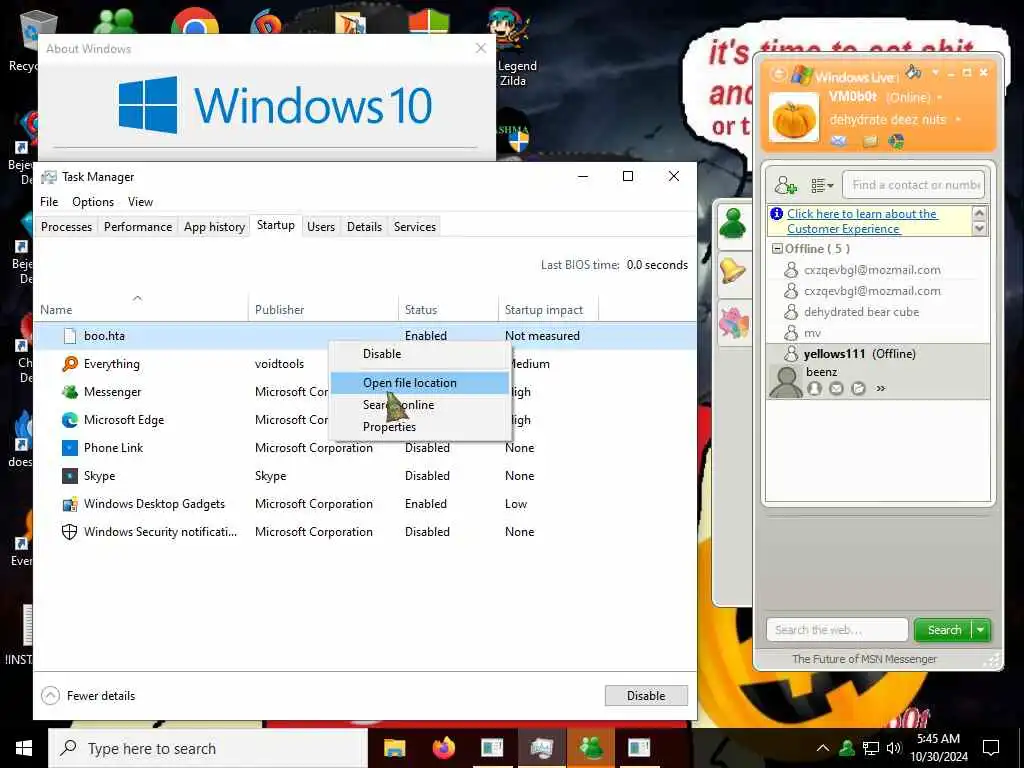Open the Messenger Search button dropdown arrow

(981, 630)
